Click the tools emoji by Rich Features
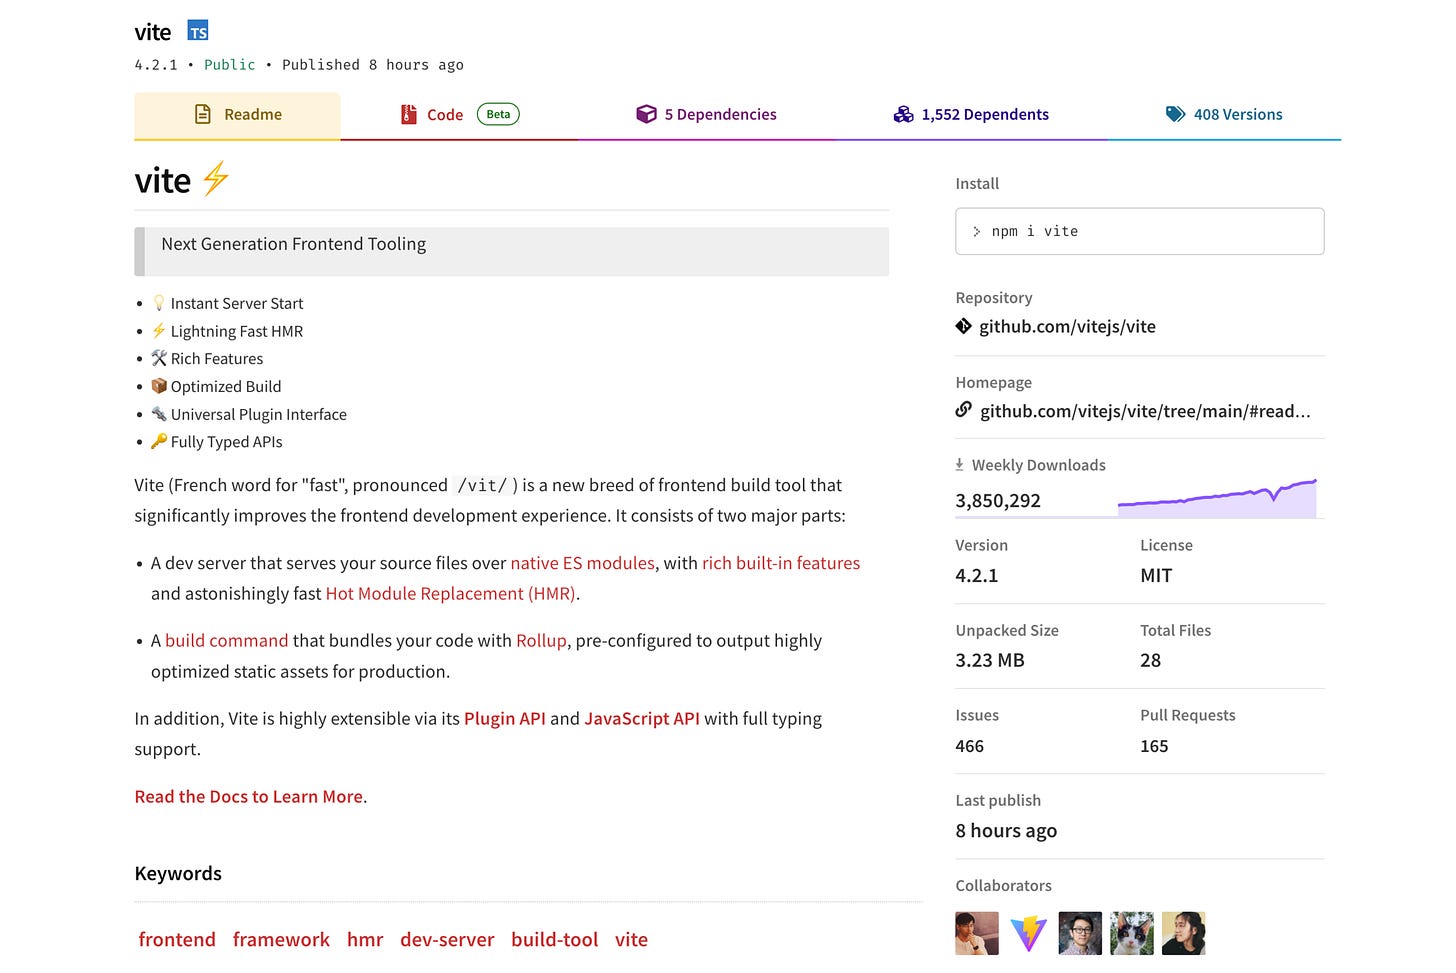The height and width of the screenshot is (973, 1456). (x=159, y=357)
